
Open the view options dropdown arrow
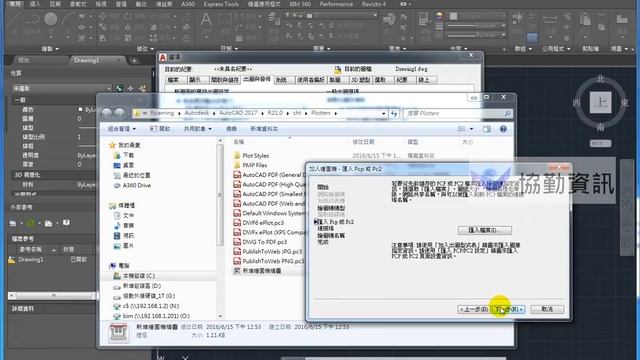[471, 129]
